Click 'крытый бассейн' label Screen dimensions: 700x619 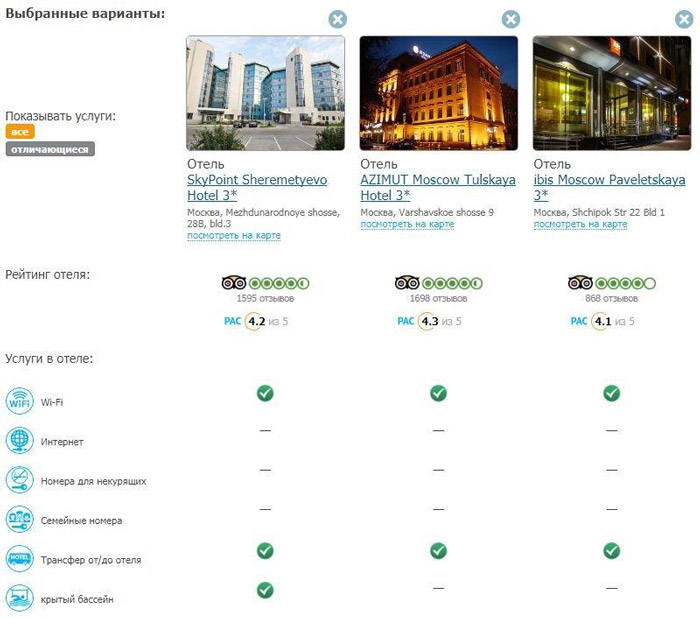point(77,599)
